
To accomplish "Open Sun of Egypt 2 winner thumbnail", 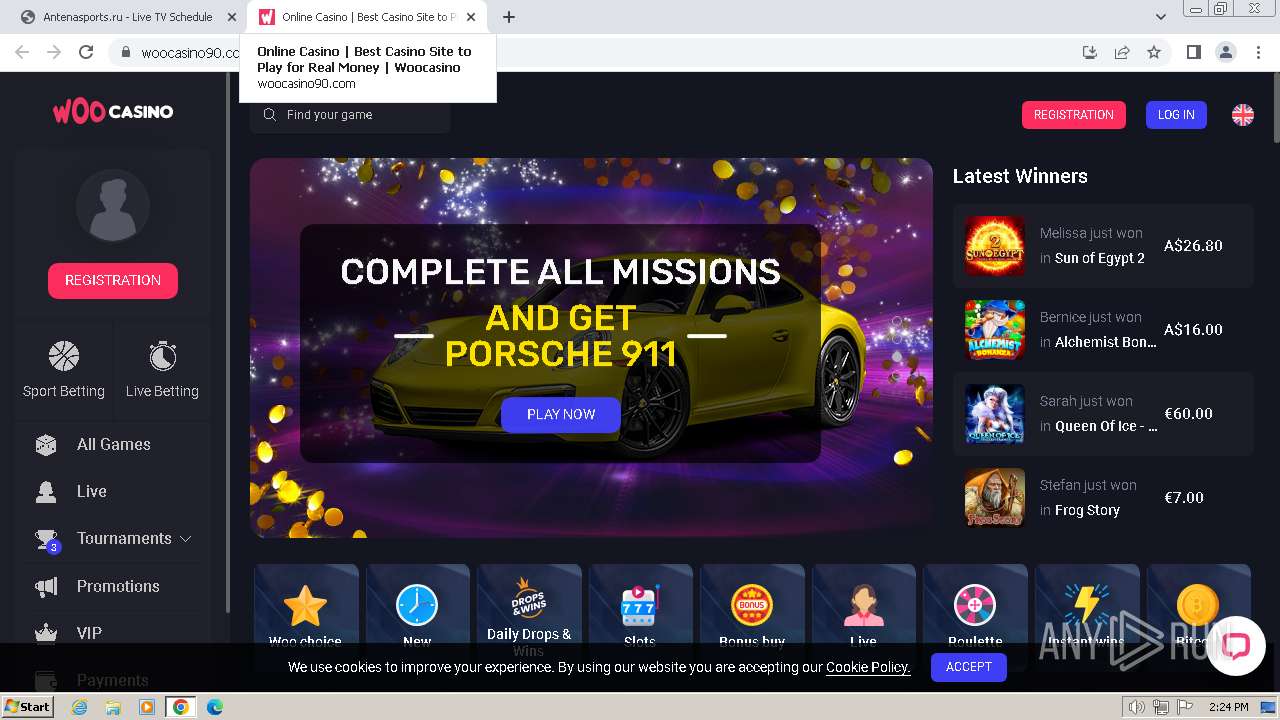I will click(995, 246).
